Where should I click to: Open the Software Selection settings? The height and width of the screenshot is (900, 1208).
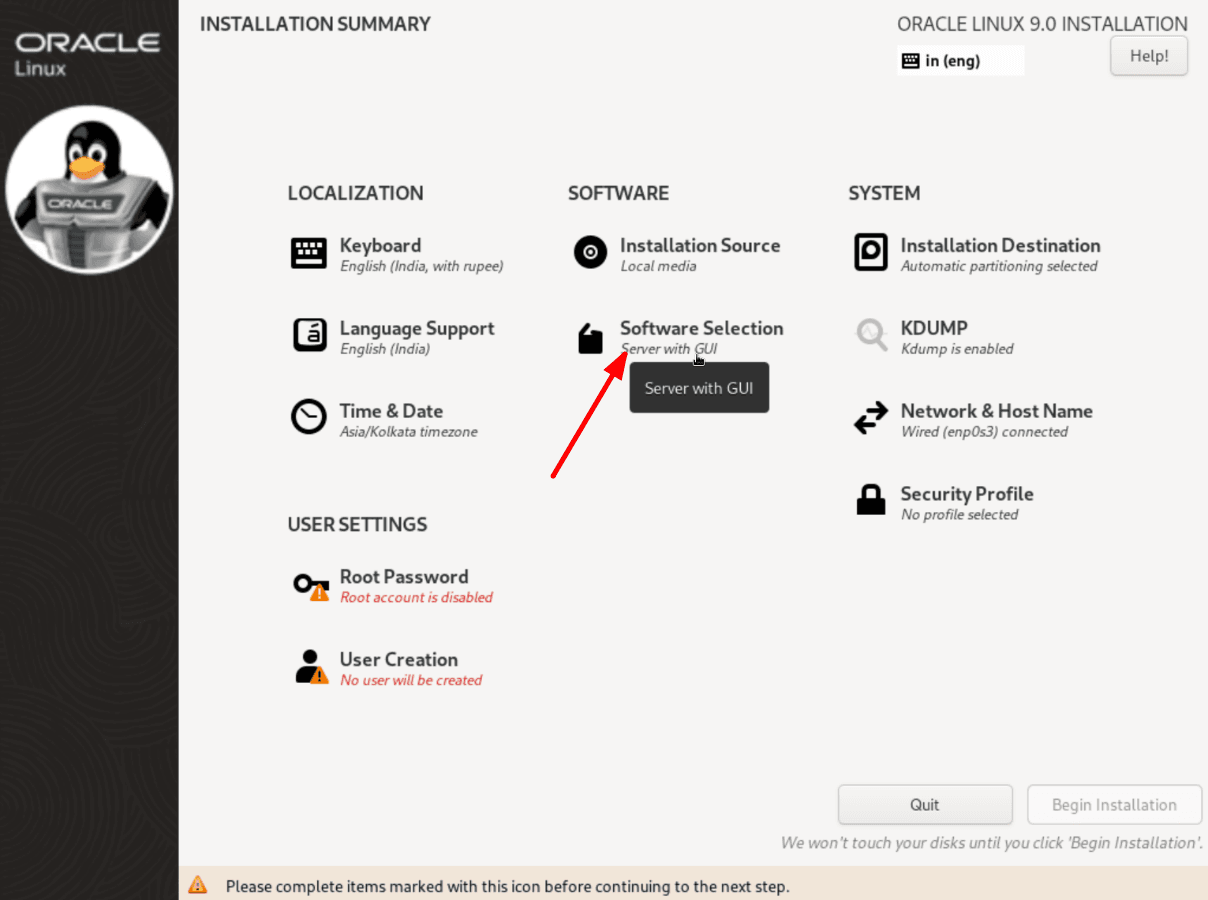701,328
